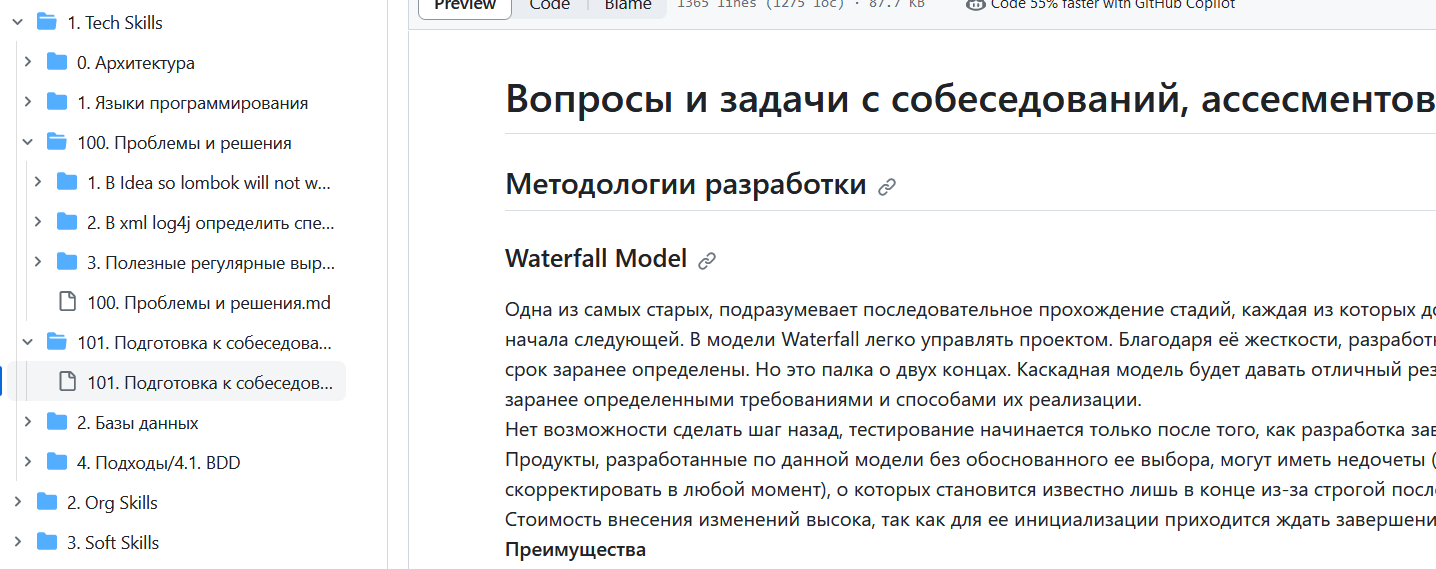The height and width of the screenshot is (569, 1436).
Task: Click the 1365 lines file info text
Action: (801, 5)
